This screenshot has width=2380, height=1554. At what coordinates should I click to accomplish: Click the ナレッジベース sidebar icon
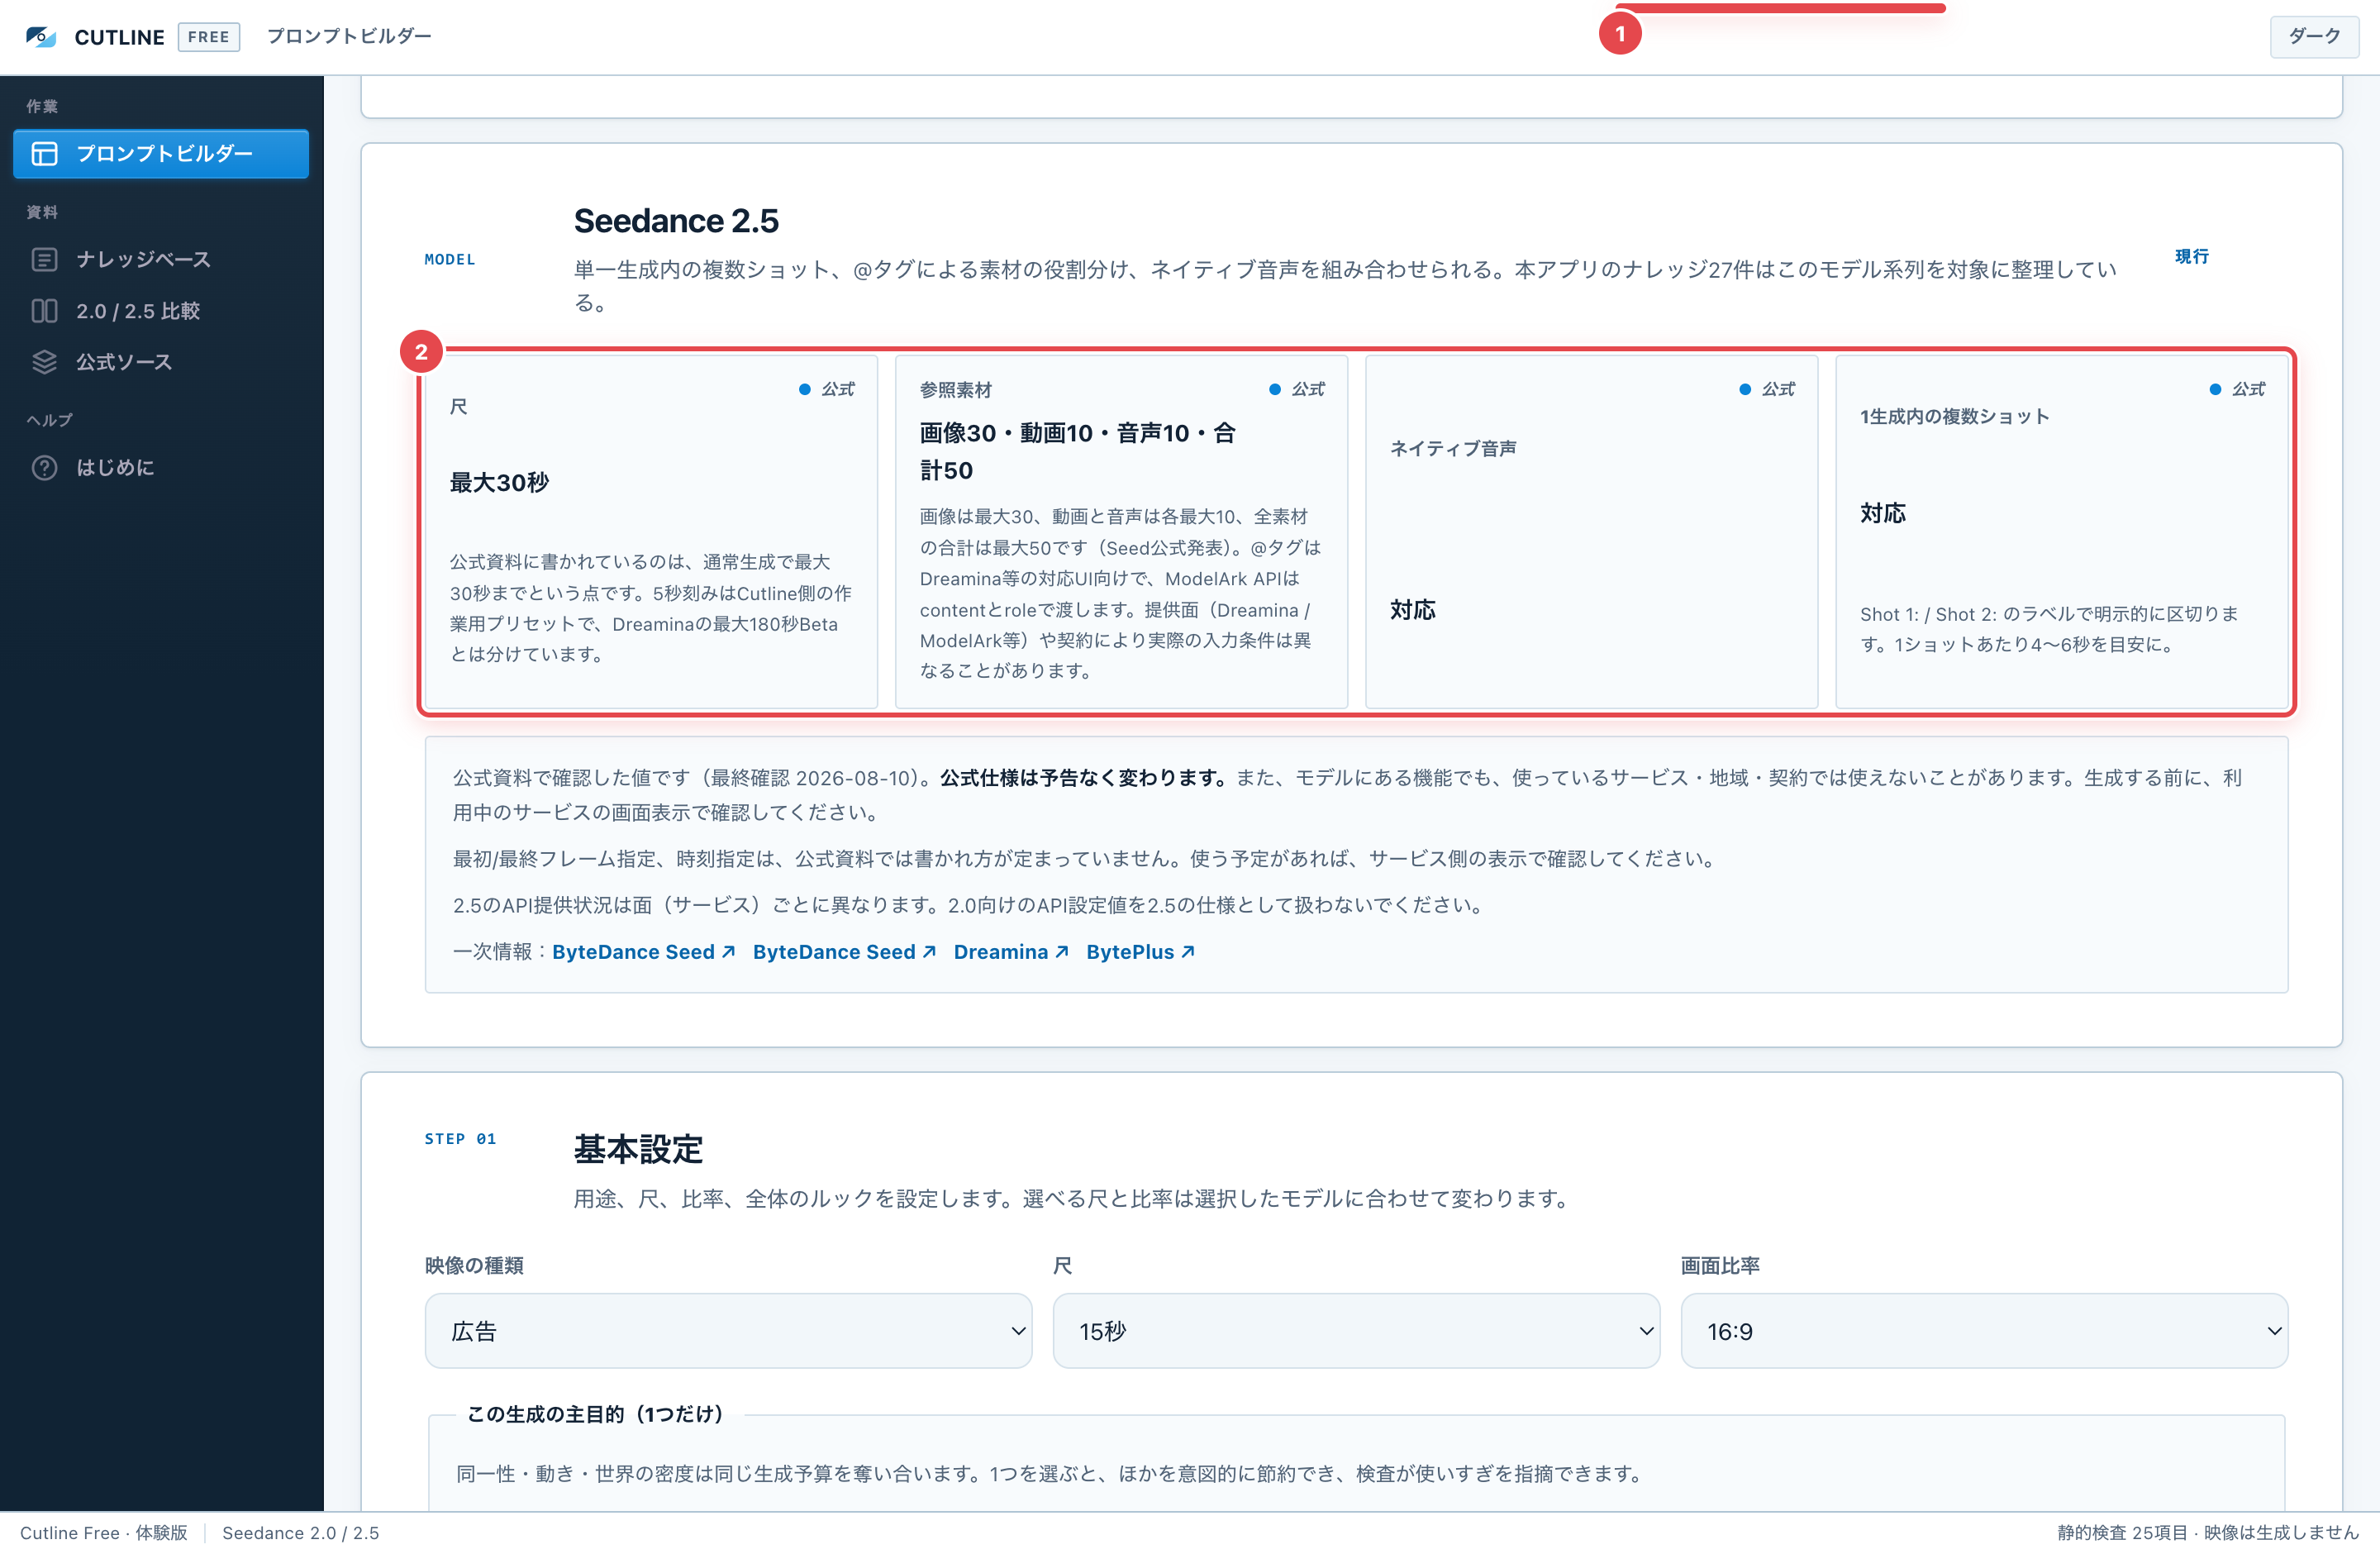(x=44, y=259)
